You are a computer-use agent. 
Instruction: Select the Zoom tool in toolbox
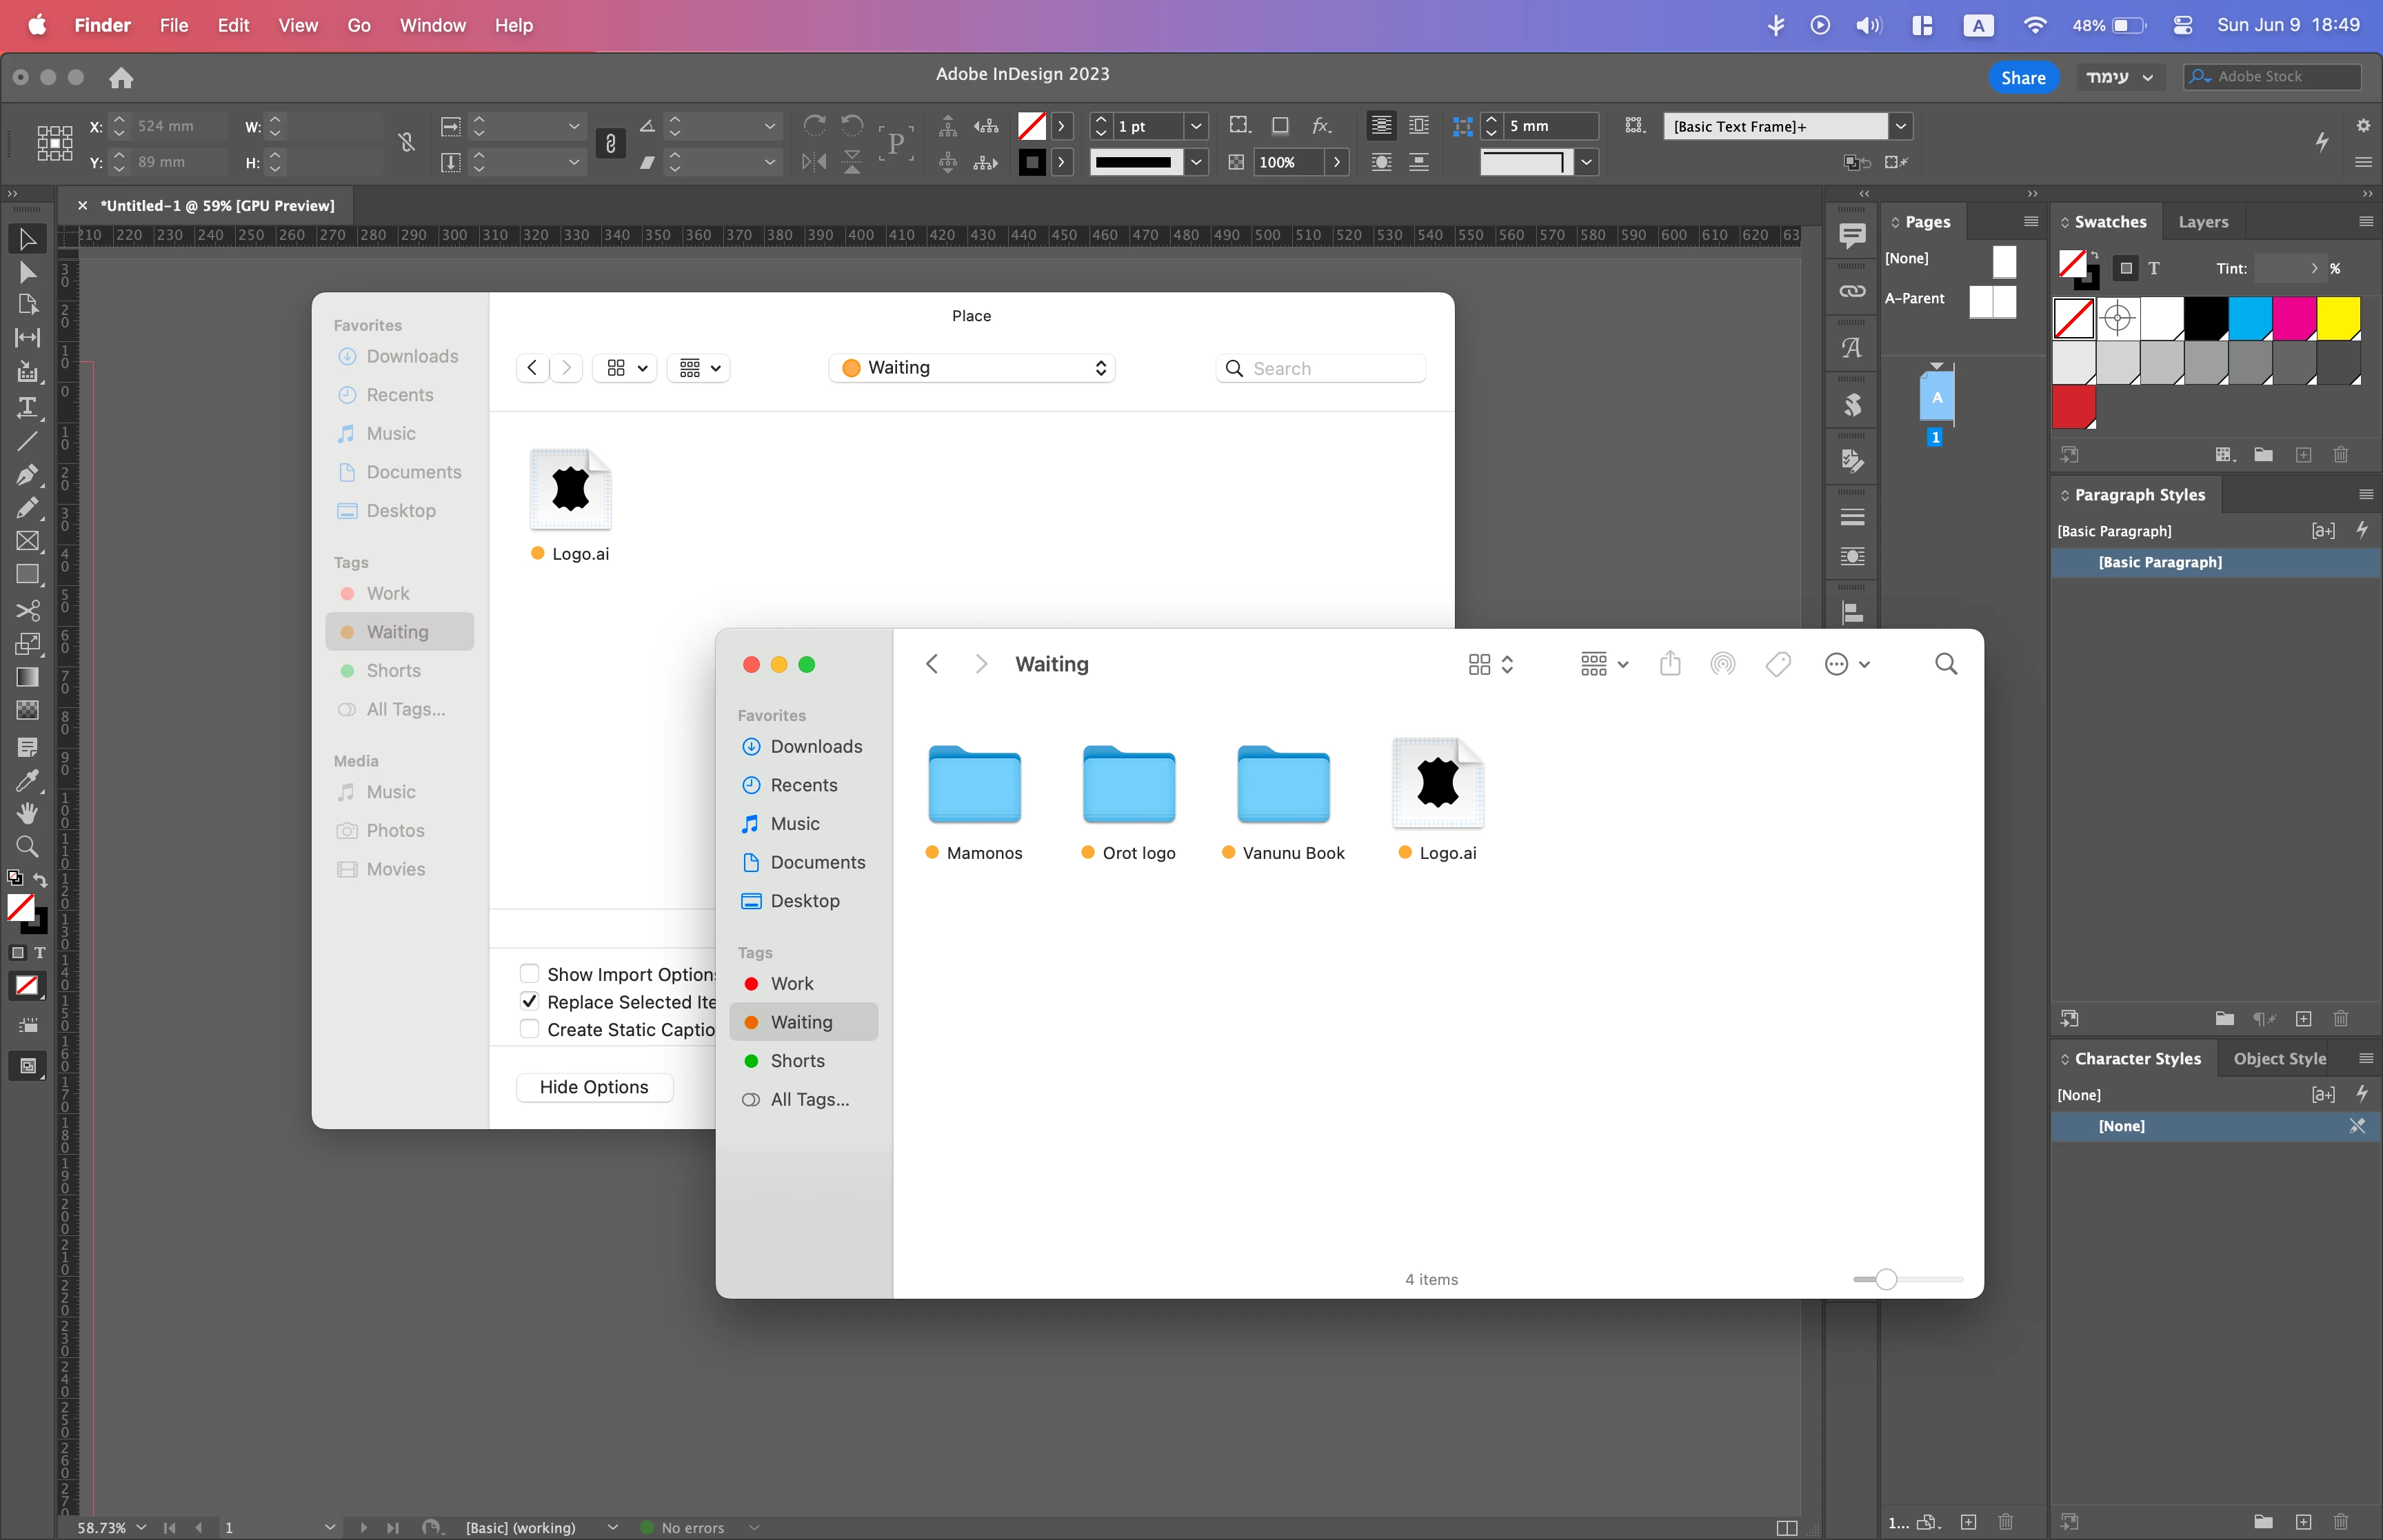coord(27,847)
